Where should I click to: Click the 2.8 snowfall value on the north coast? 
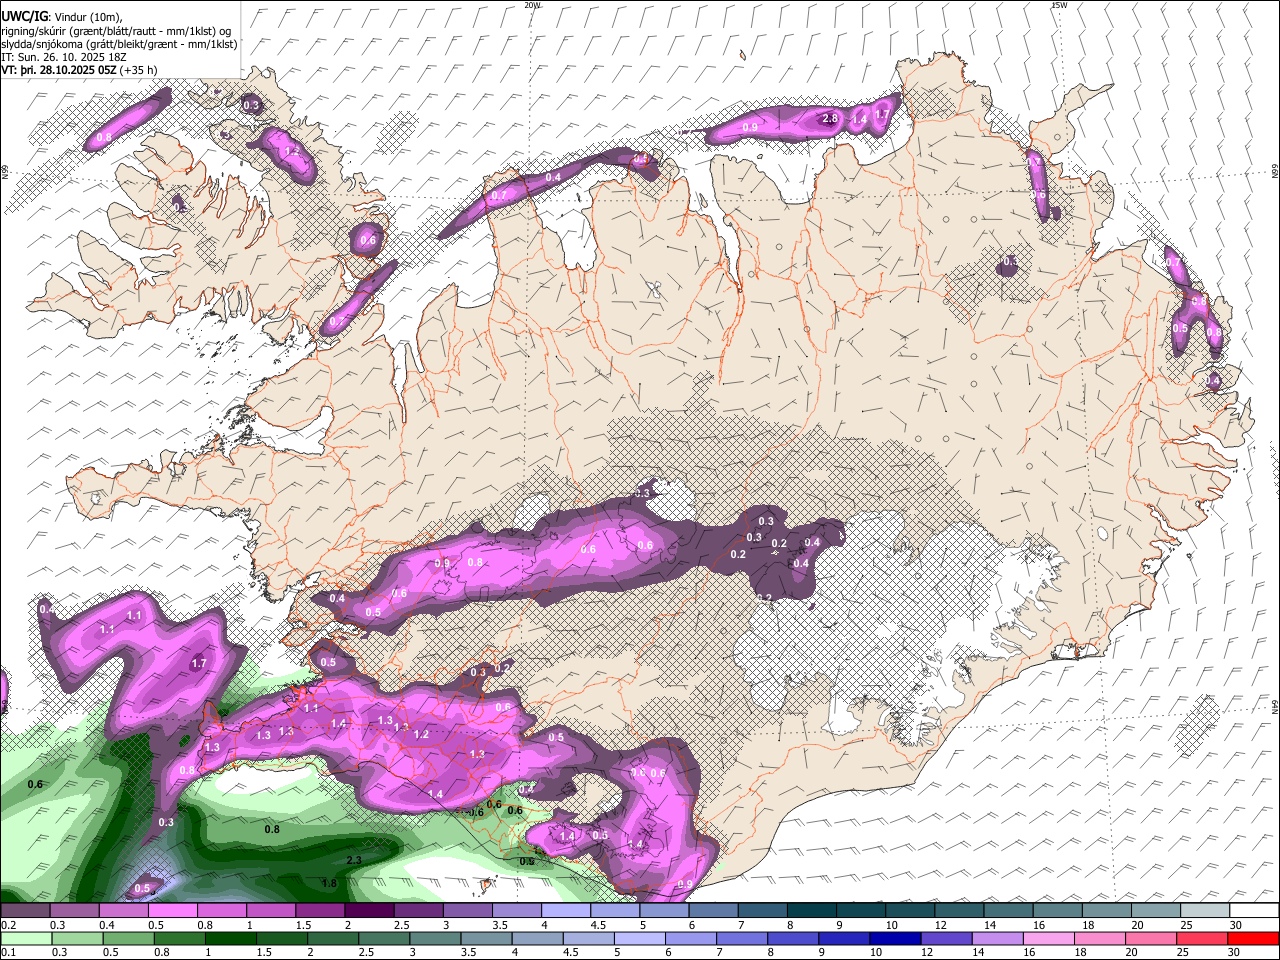click(x=829, y=119)
